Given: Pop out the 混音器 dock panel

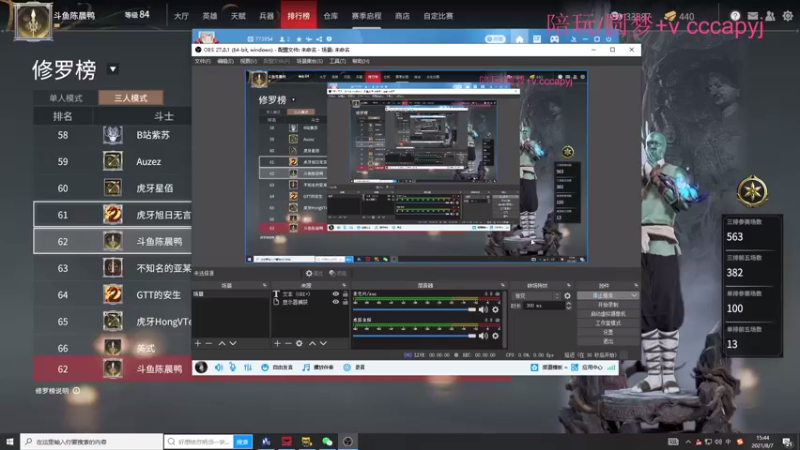Looking at the screenshot, I should 503,285.
